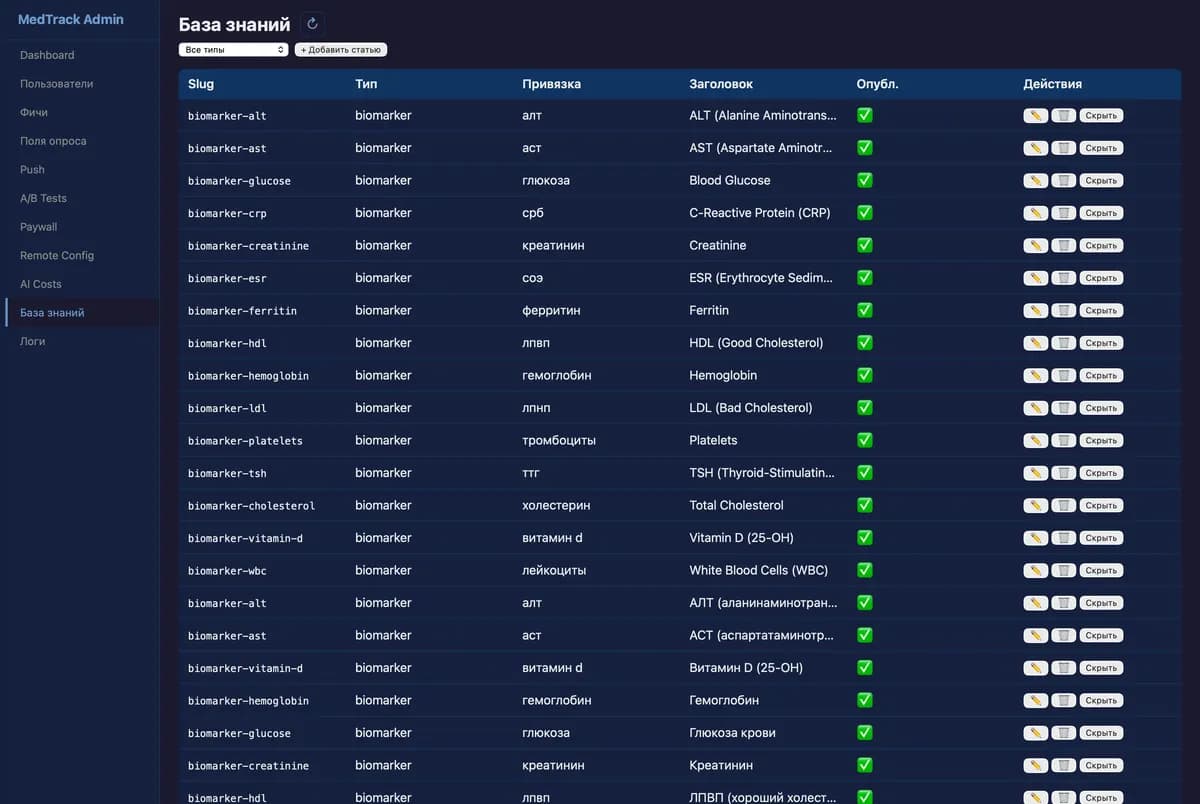The image size is (1200, 804).
Task: Edit the LDL (Bad Cholesterol) article
Action: point(1036,408)
